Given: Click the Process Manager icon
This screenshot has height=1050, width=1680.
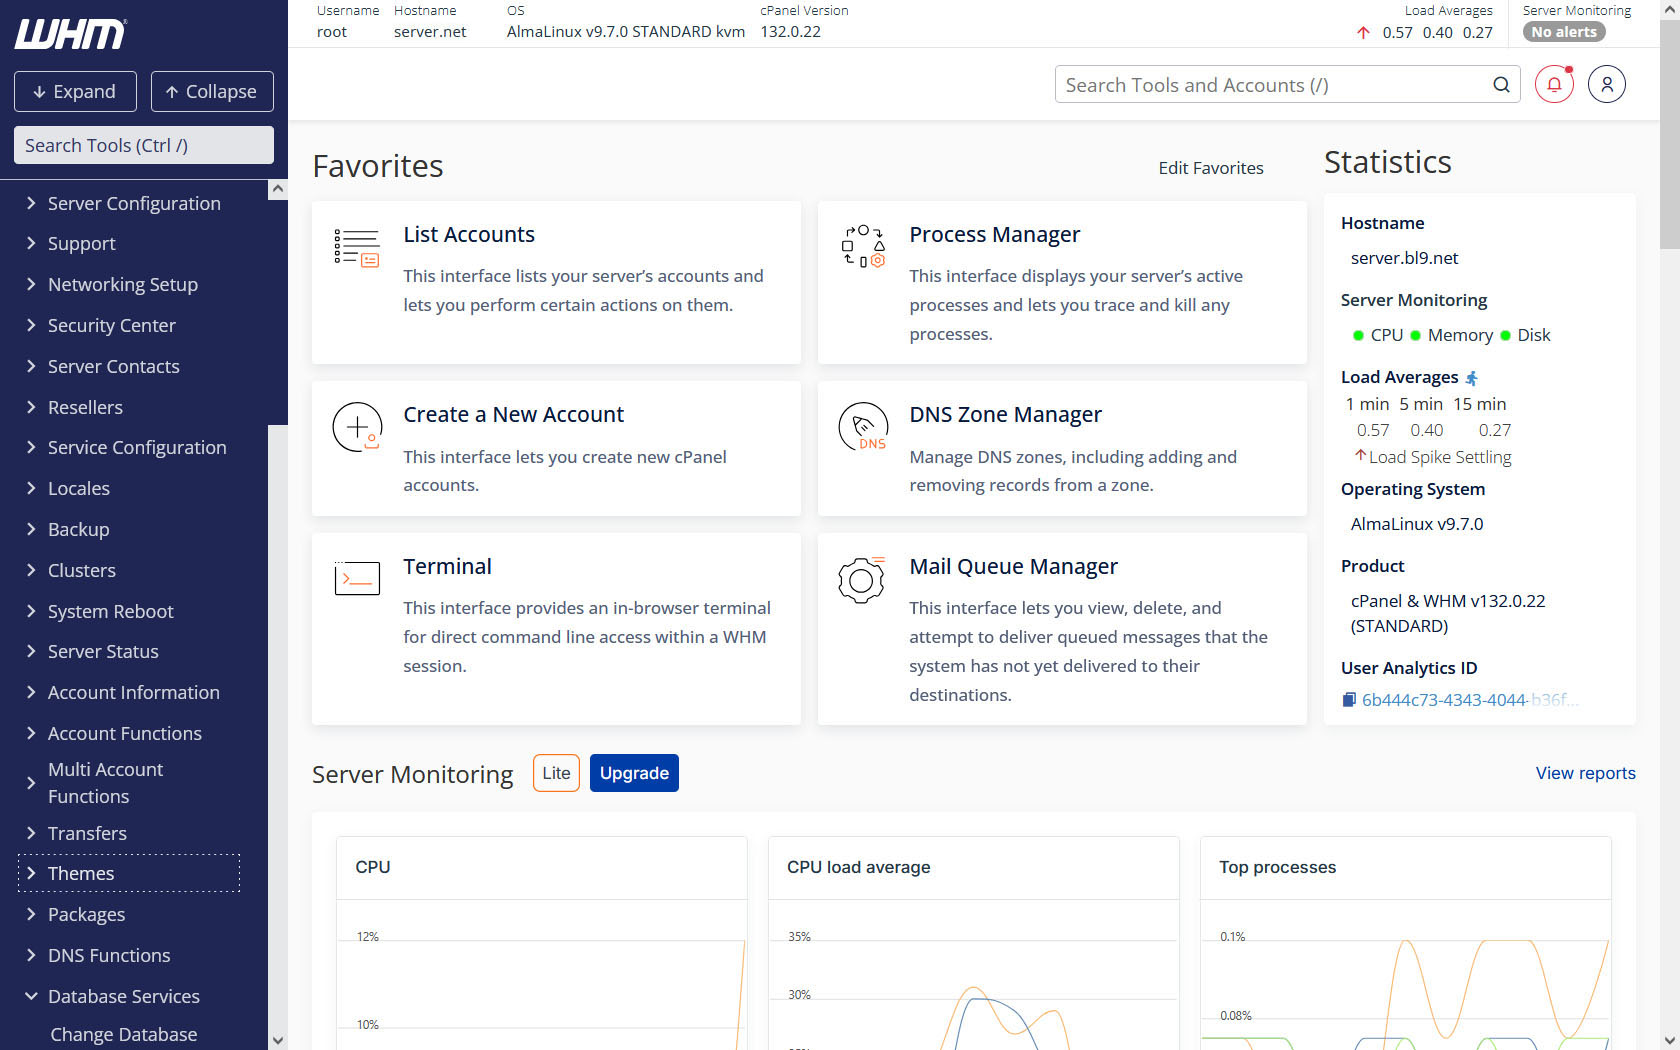Looking at the screenshot, I should pos(862,246).
